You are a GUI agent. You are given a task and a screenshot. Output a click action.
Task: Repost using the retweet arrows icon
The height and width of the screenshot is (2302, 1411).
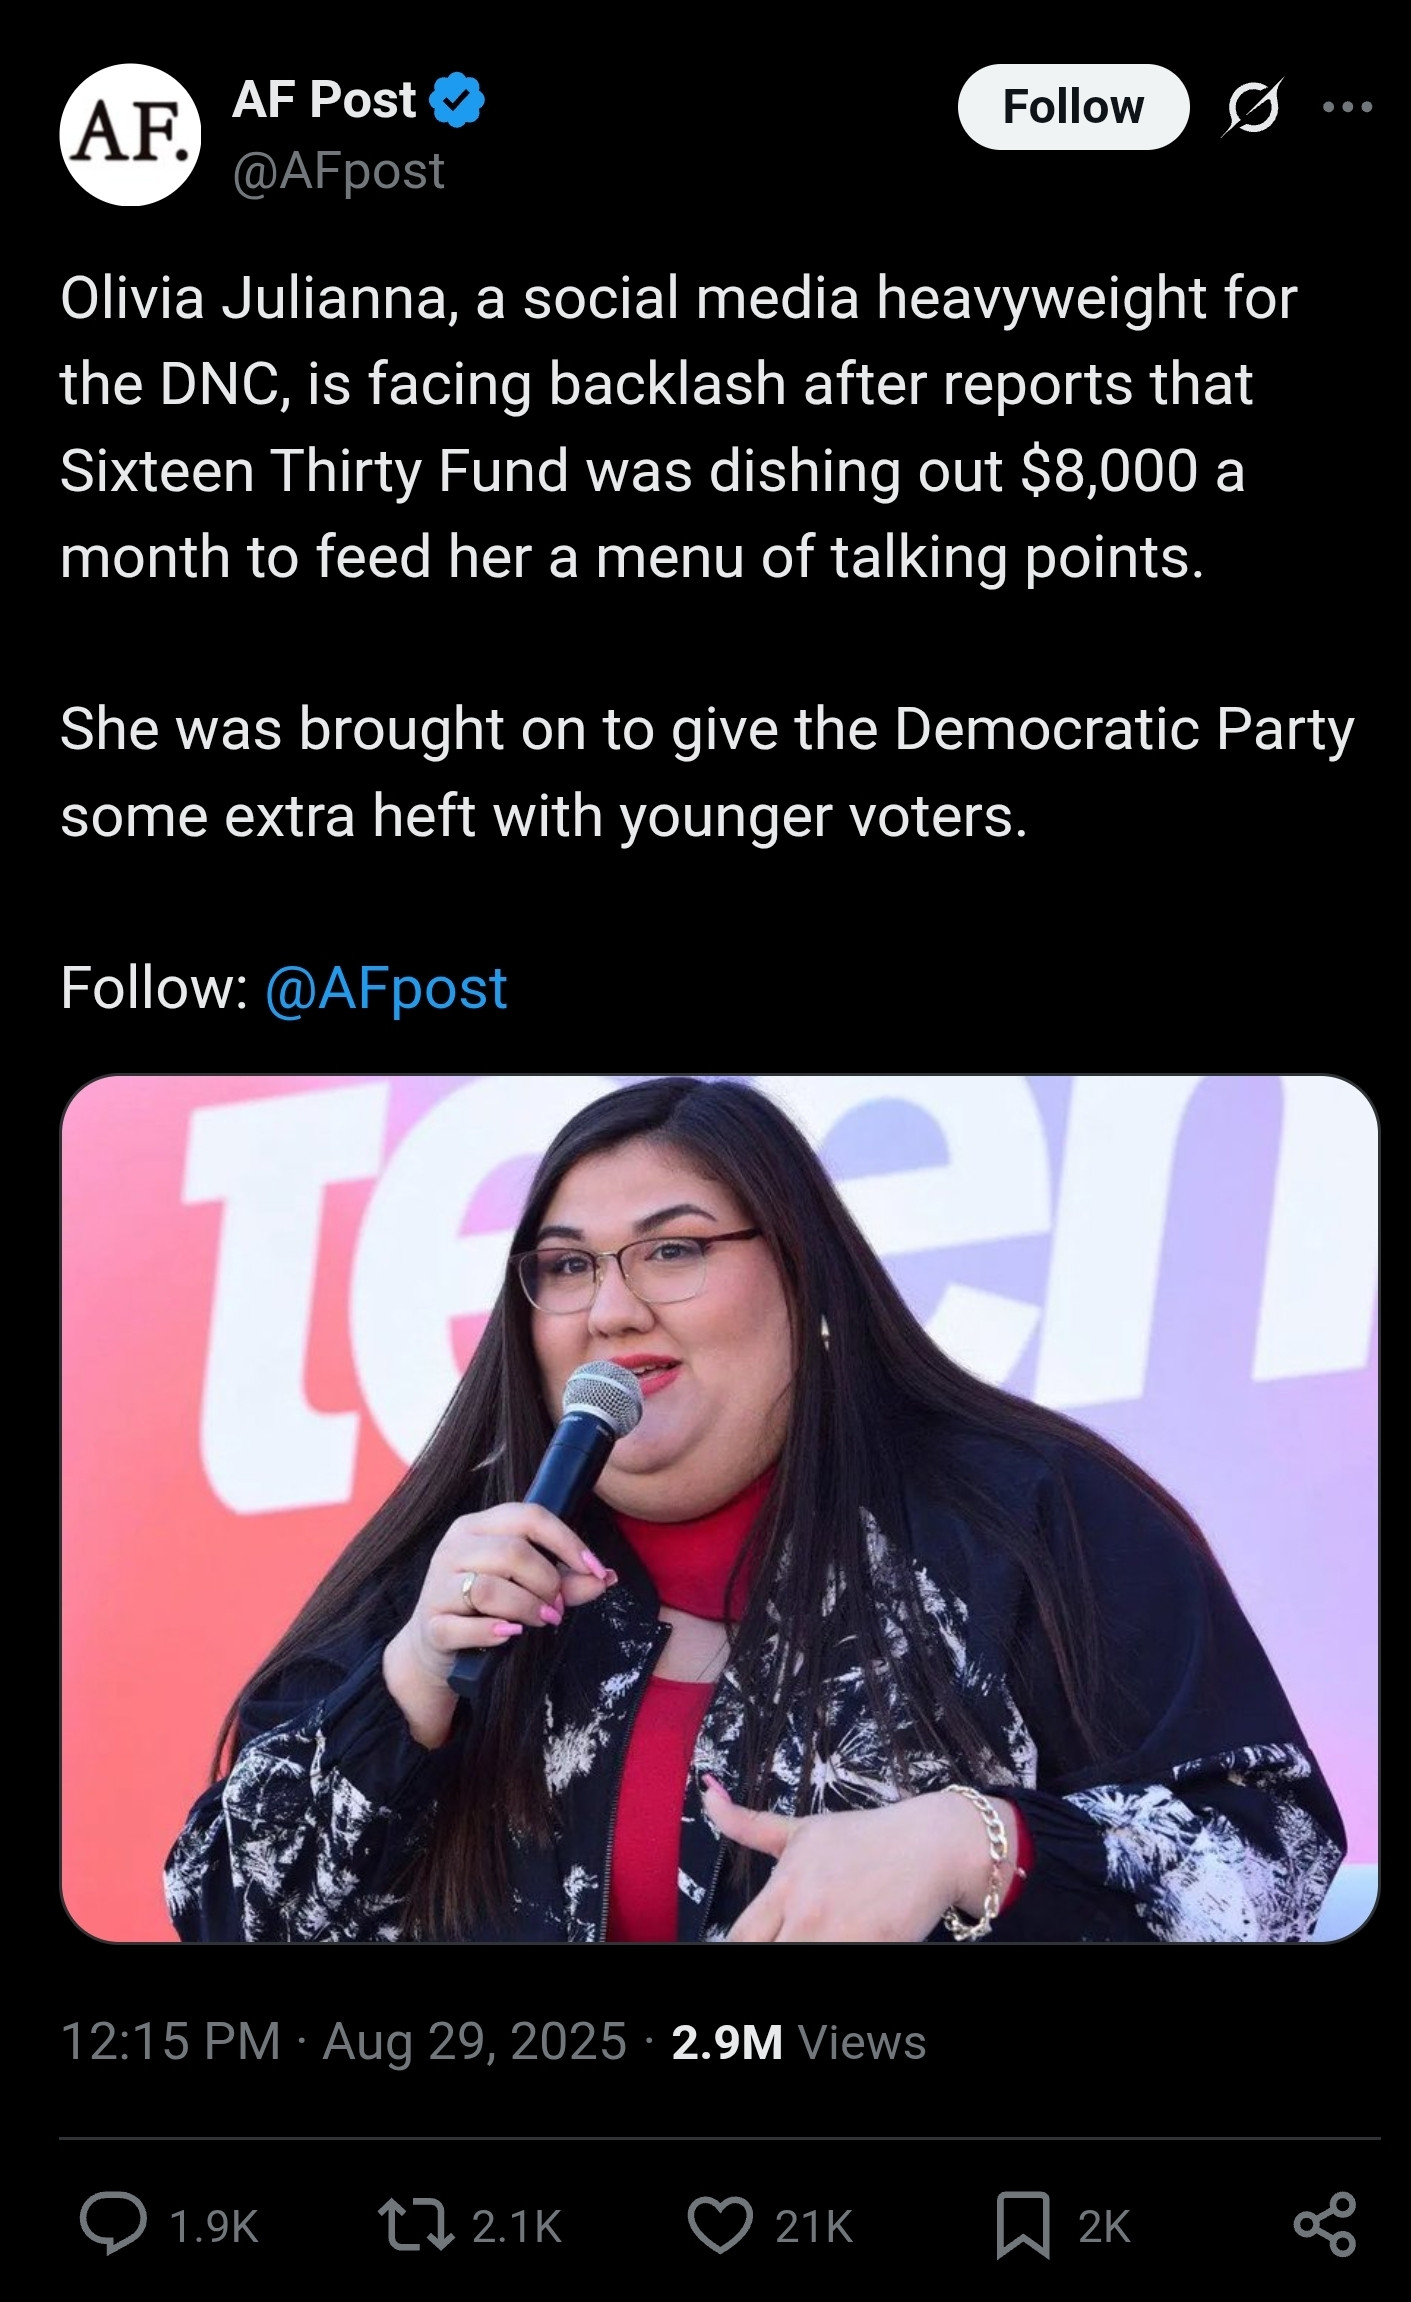pyautogui.click(x=415, y=2225)
